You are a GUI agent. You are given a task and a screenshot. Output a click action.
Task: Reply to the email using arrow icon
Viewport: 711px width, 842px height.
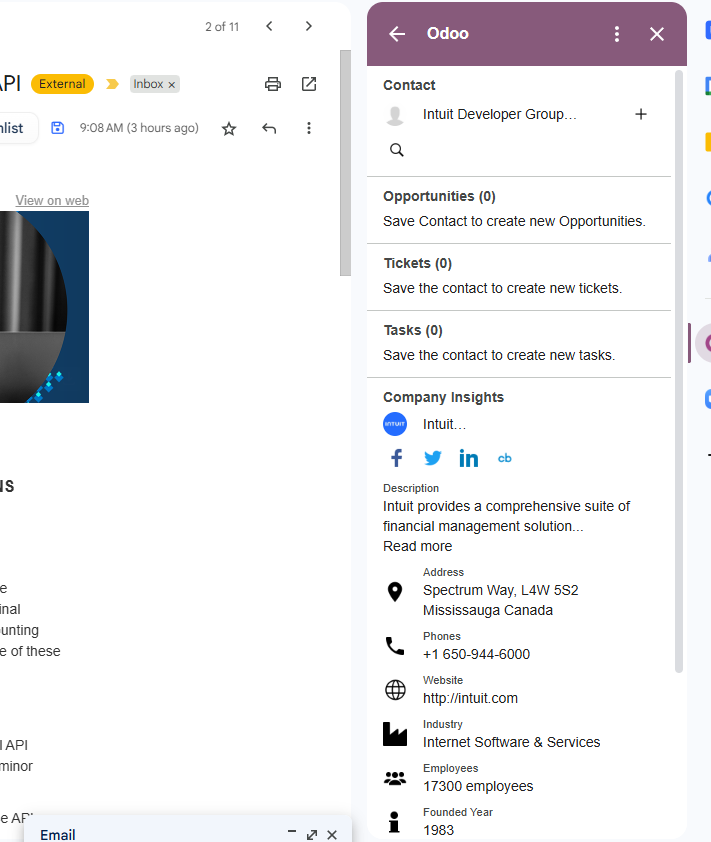tap(269, 128)
